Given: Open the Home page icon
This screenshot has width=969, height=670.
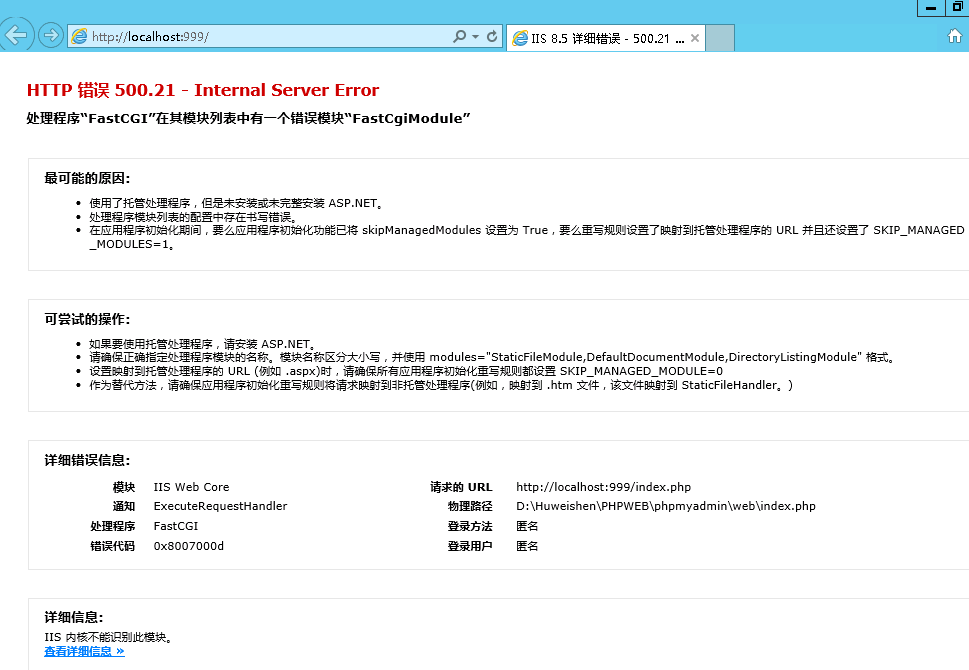Looking at the screenshot, I should (x=955, y=36).
